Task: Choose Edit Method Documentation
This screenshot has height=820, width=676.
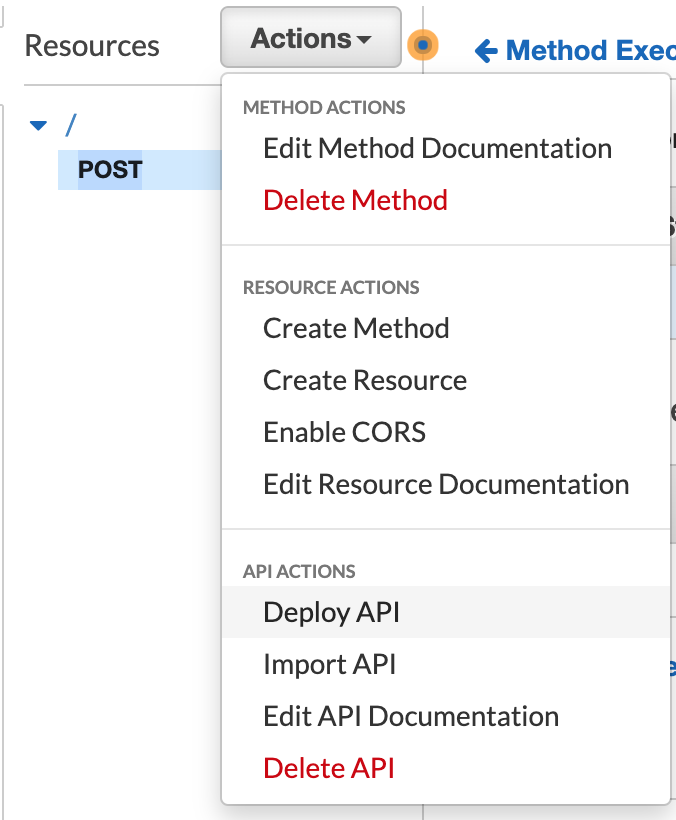Action: (x=437, y=149)
